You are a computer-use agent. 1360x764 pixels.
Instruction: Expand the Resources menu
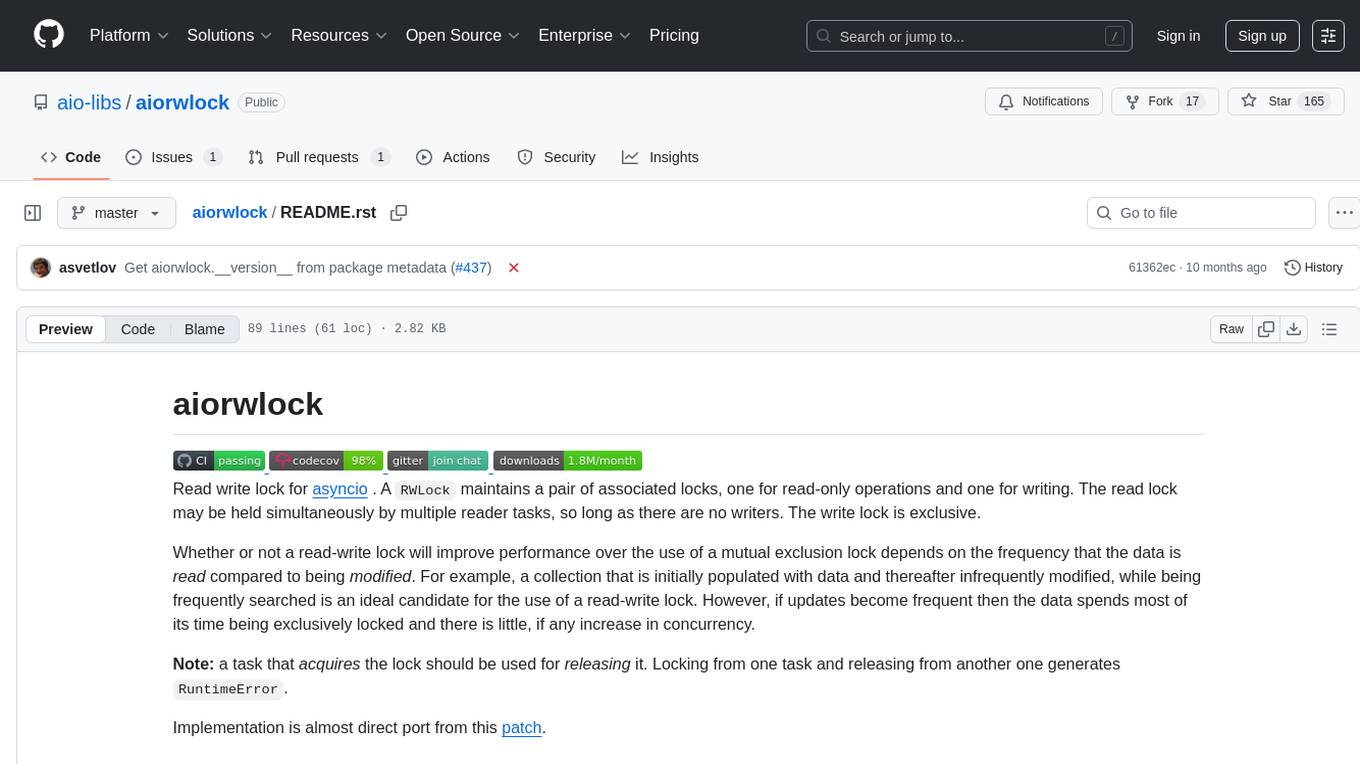(340, 35)
